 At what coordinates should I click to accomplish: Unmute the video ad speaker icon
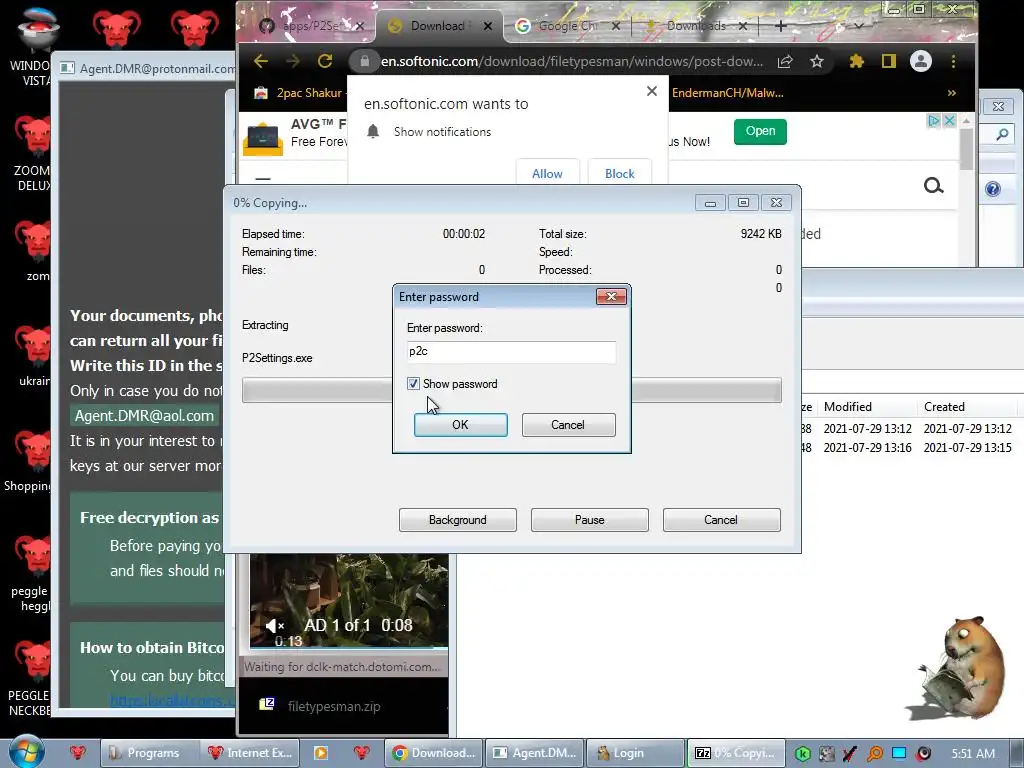274,627
